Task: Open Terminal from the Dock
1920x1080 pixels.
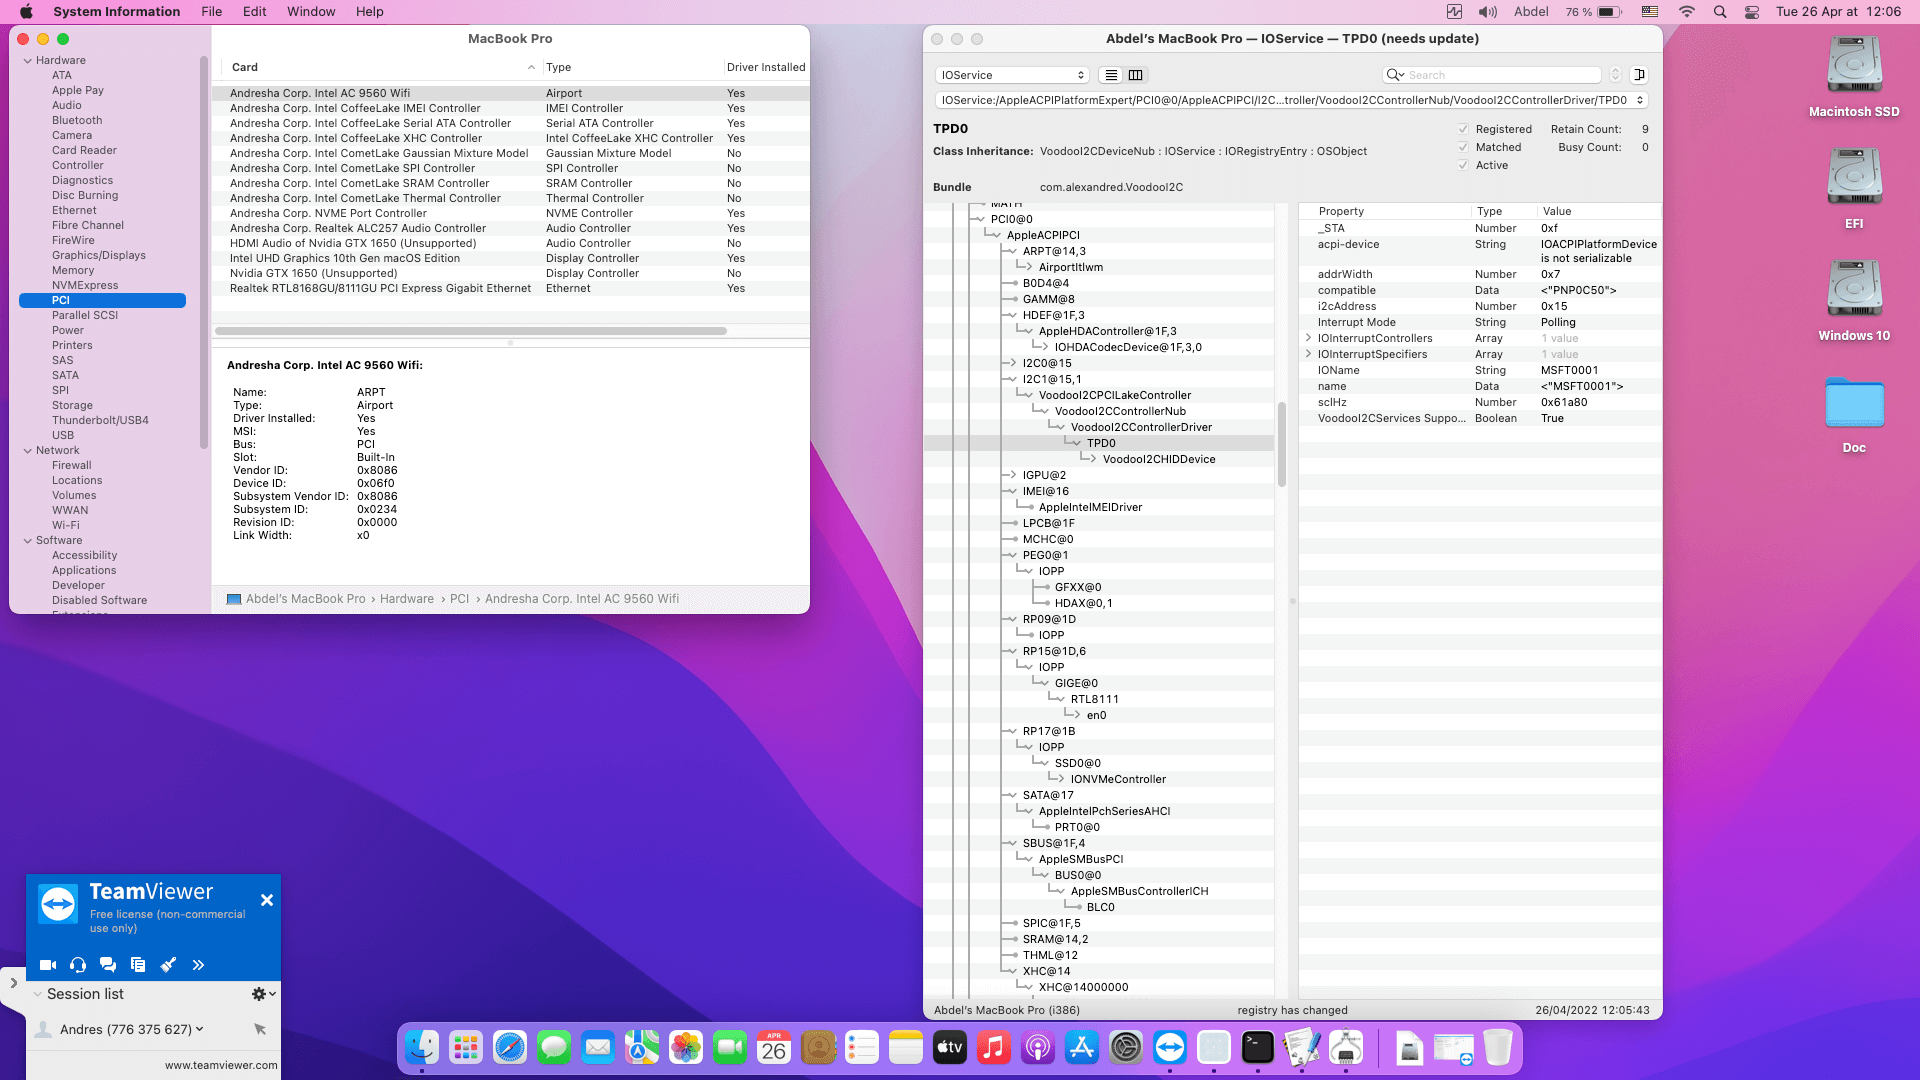Action: click(x=1258, y=1047)
